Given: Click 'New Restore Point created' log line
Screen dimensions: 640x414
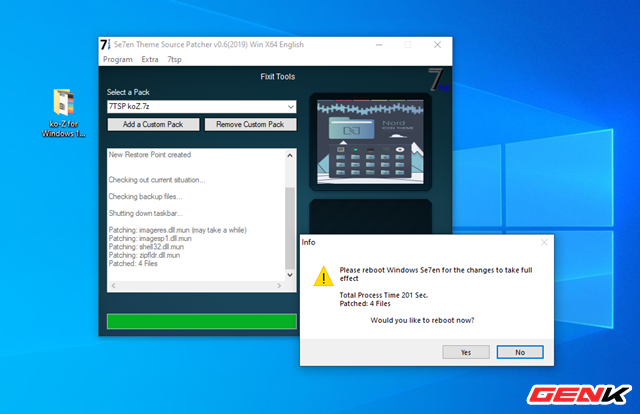Looking at the screenshot, I should (x=150, y=155).
